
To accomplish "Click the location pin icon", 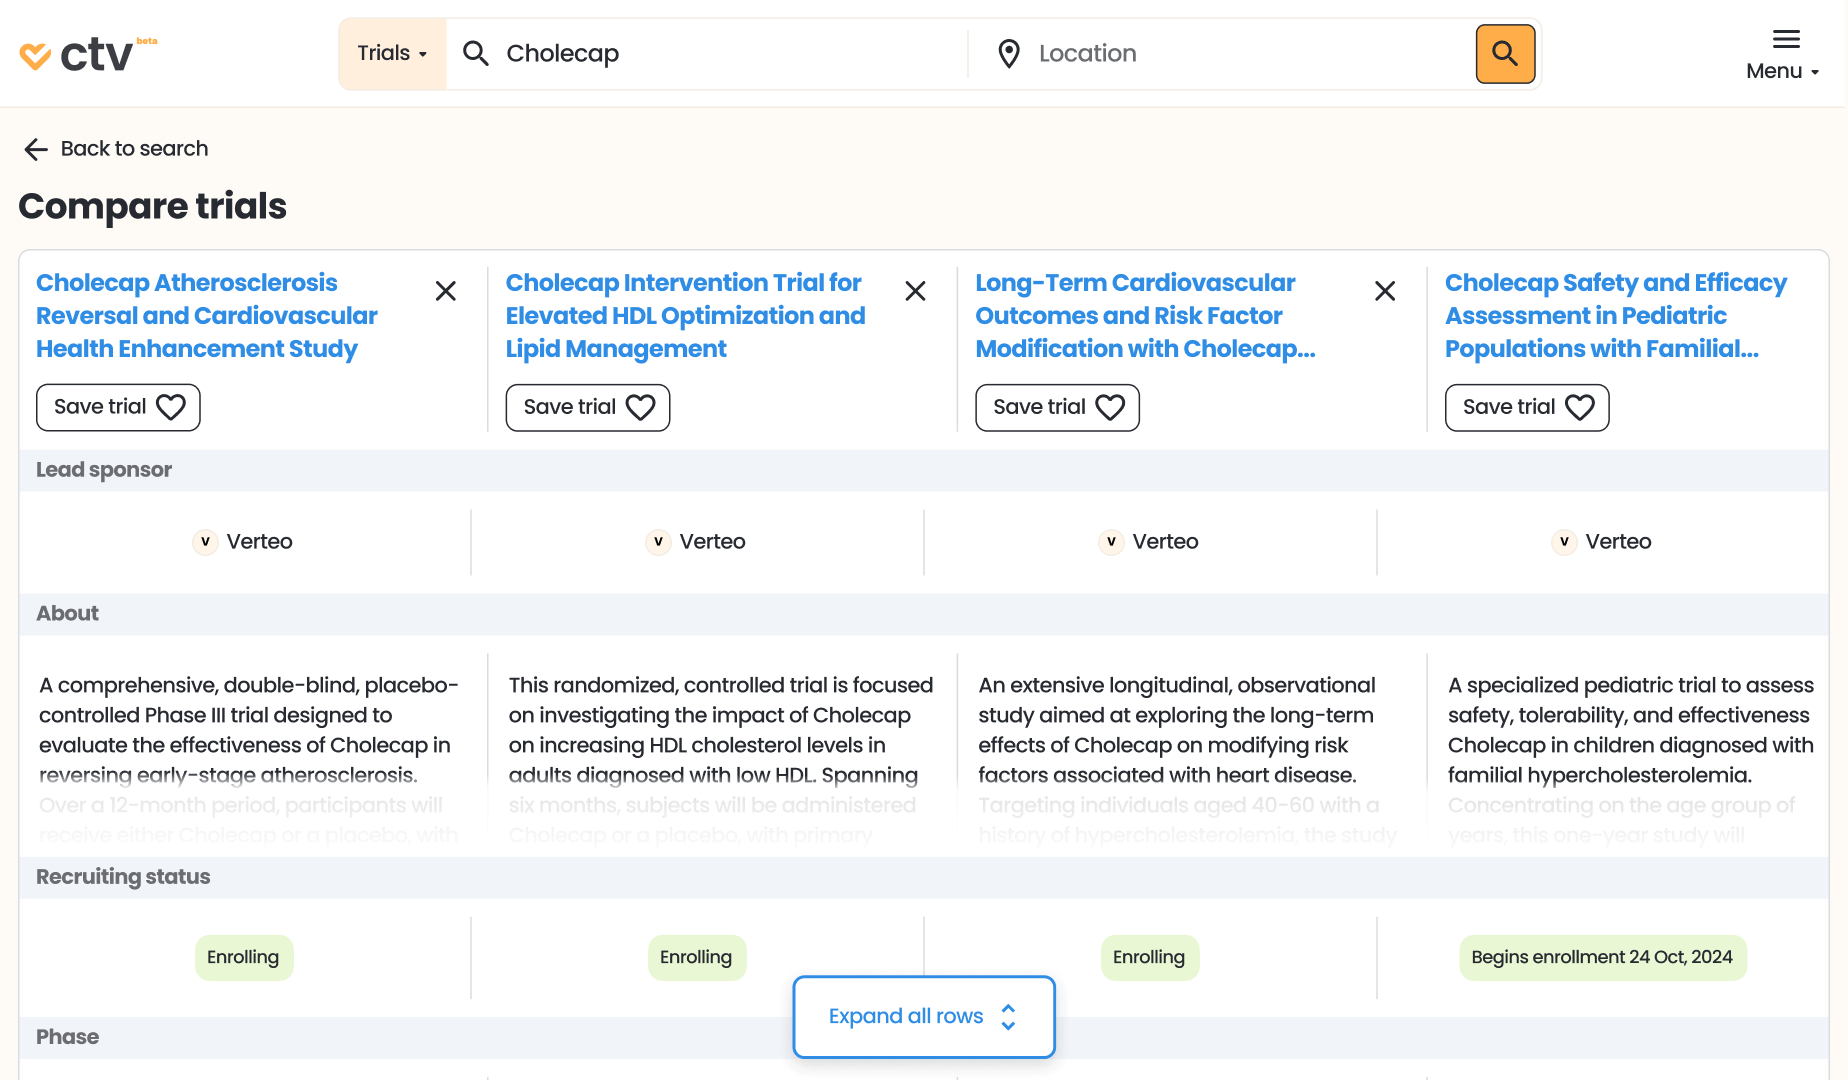I will click(1009, 54).
